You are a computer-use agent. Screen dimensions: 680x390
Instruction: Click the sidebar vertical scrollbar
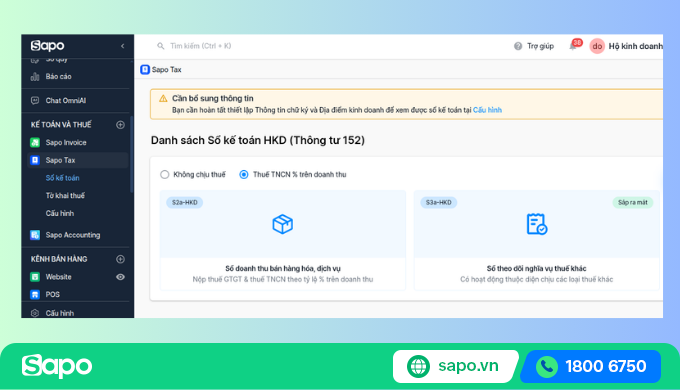[131, 154]
